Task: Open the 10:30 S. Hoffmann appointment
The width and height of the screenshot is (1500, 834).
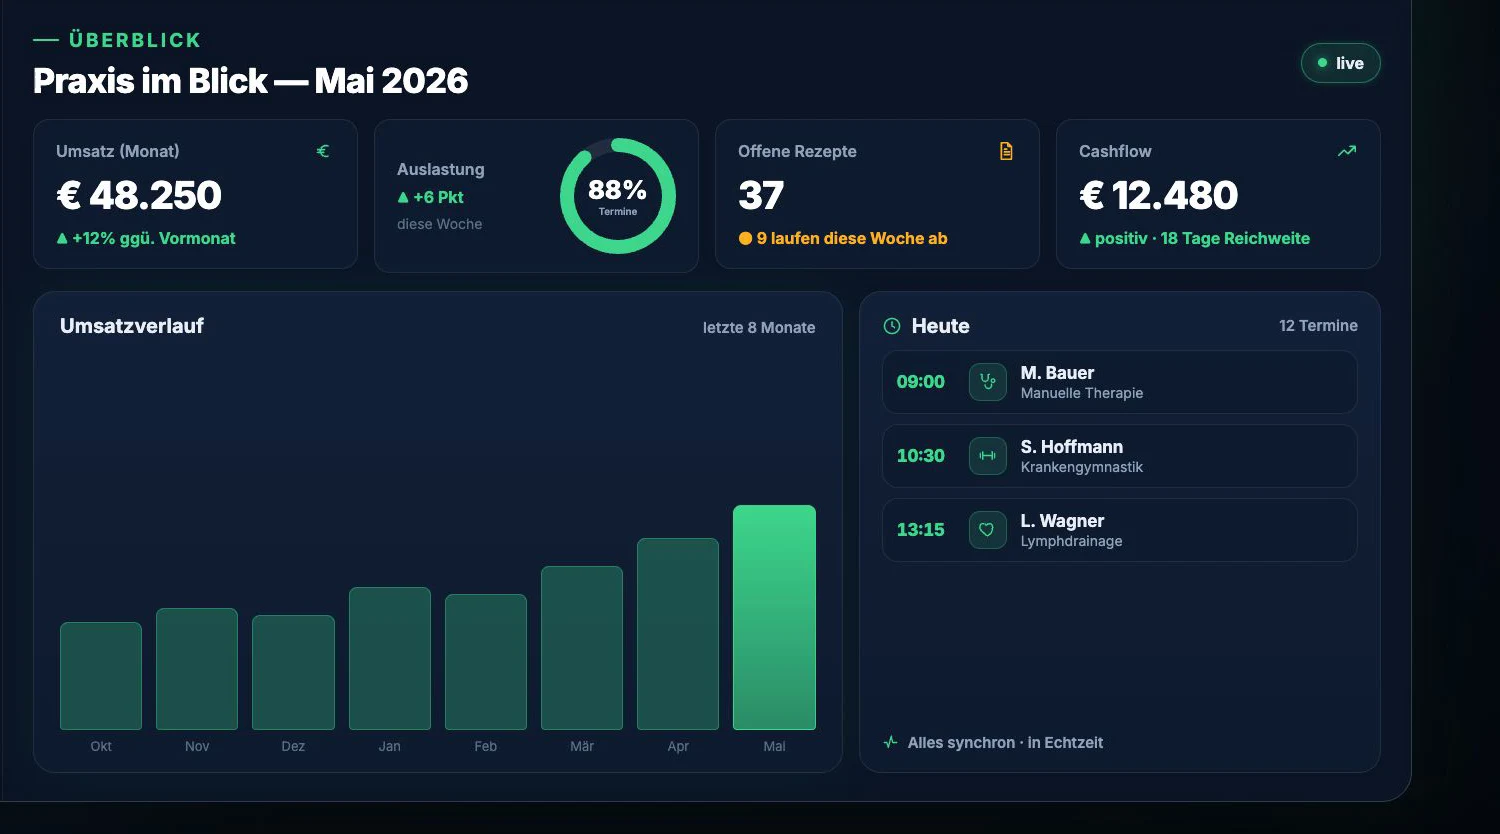Action: pos(1119,456)
